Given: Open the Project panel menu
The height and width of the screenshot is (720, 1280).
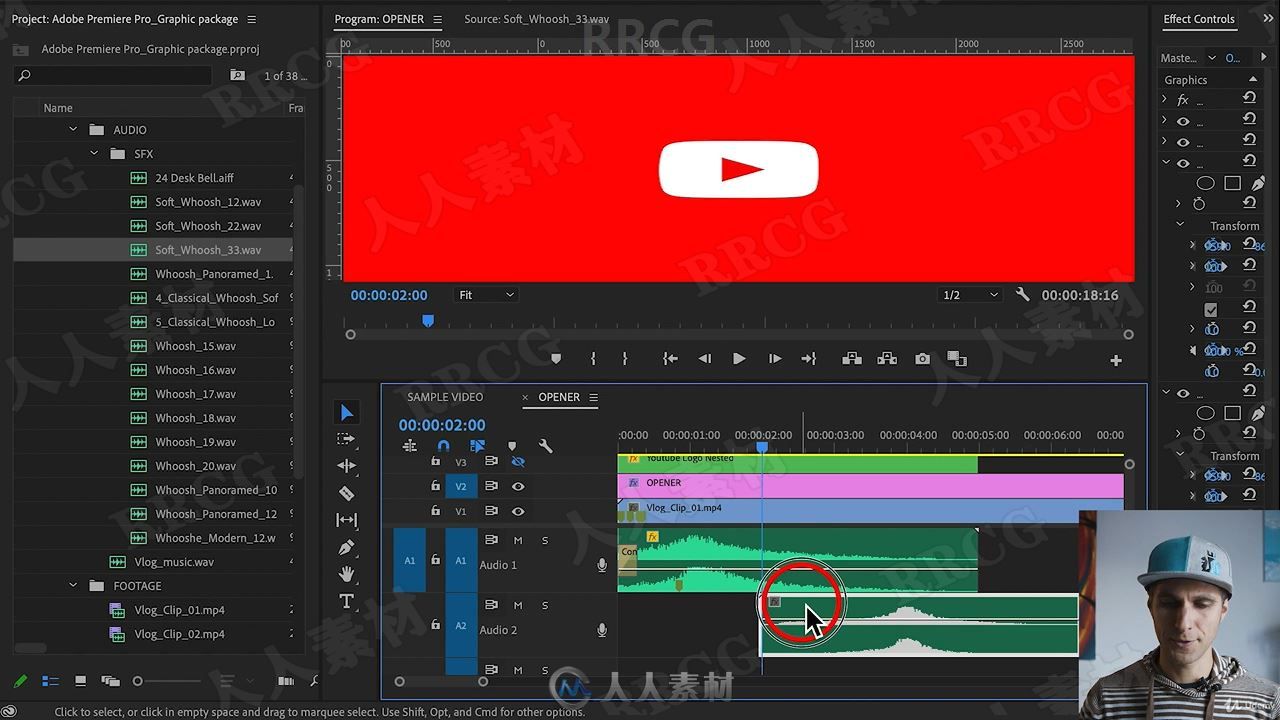Looking at the screenshot, I should (x=251, y=19).
